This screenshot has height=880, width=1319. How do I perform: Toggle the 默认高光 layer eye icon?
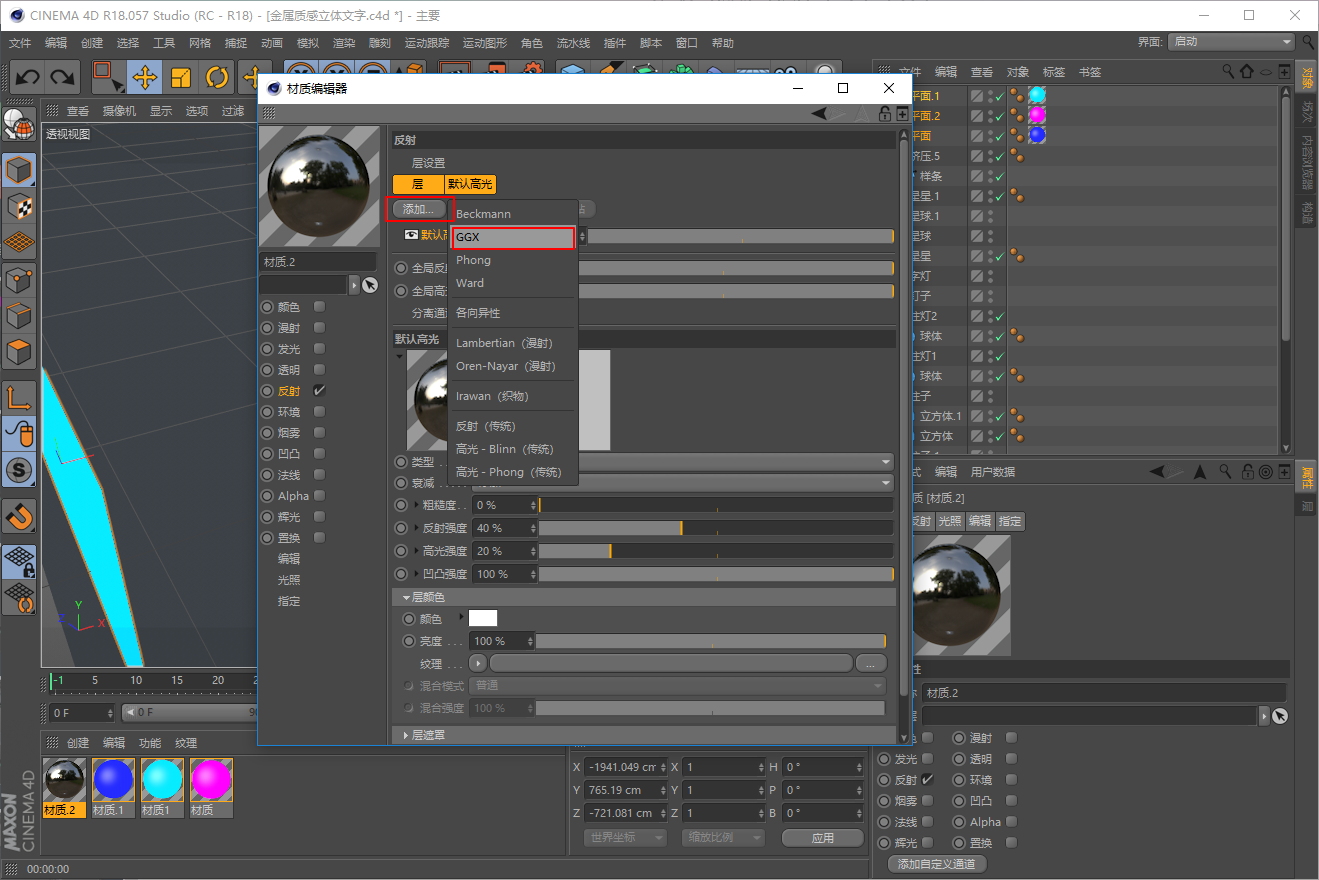coord(411,235)
